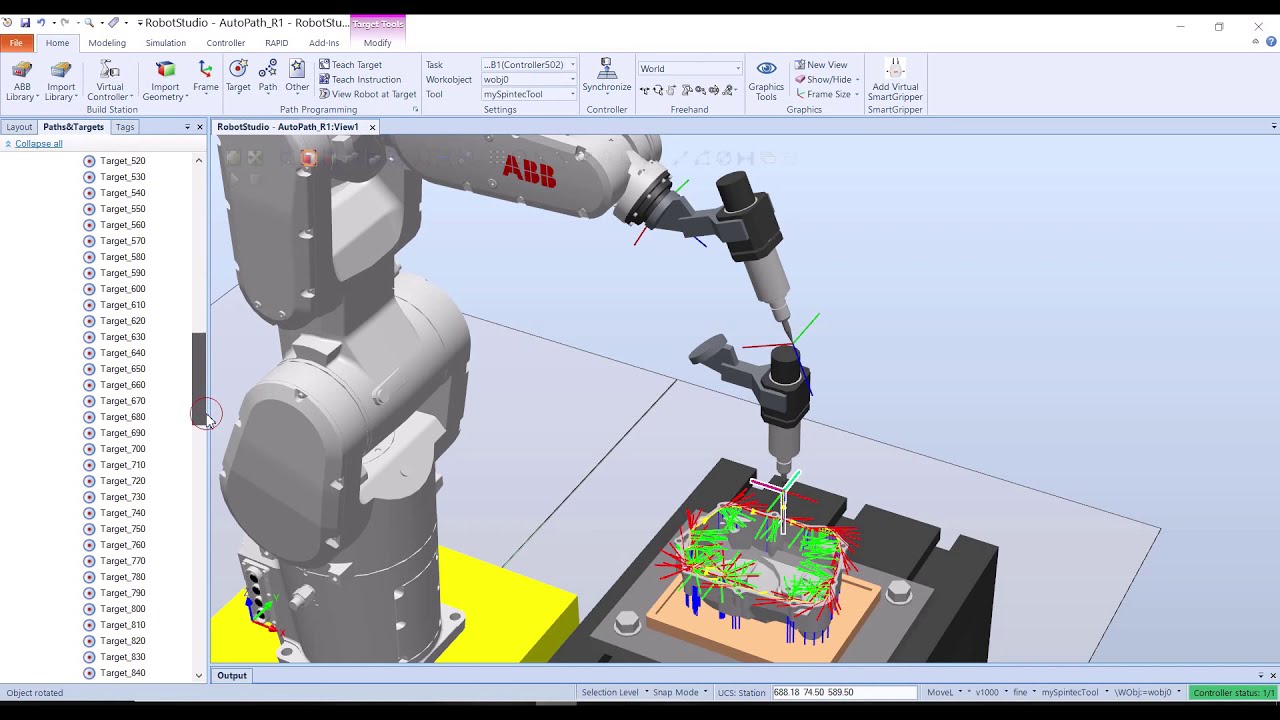Switch to the Simulation ribbon tab

(x=165, y=43)
